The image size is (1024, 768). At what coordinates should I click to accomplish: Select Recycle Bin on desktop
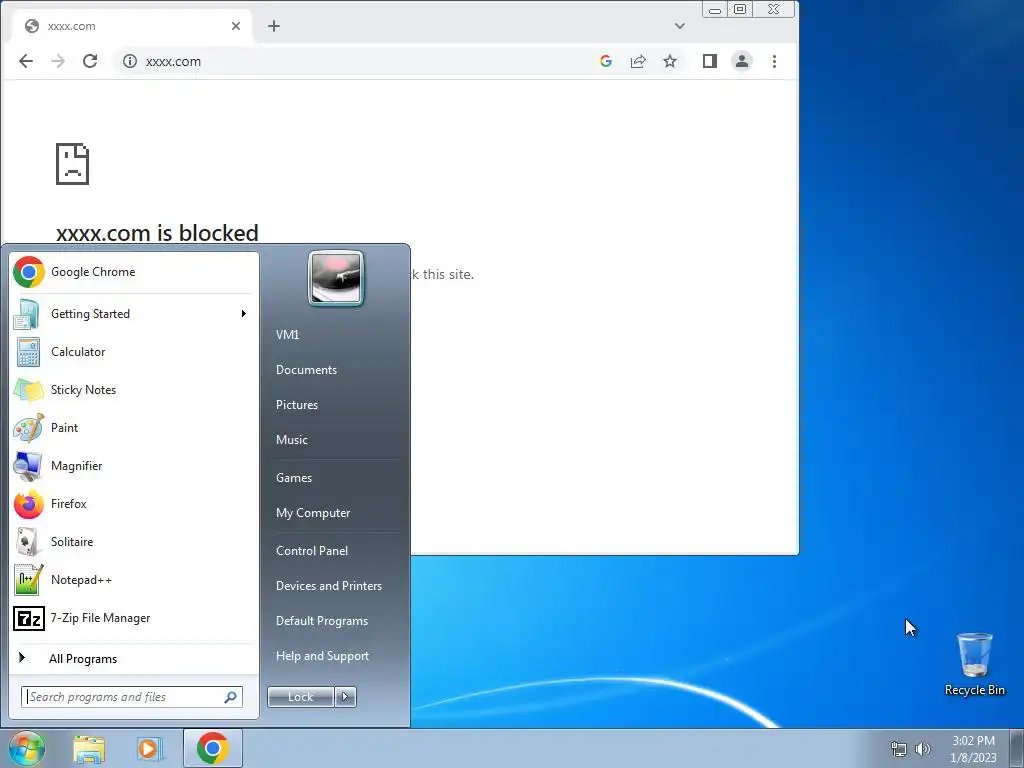[x=974, y=664]
